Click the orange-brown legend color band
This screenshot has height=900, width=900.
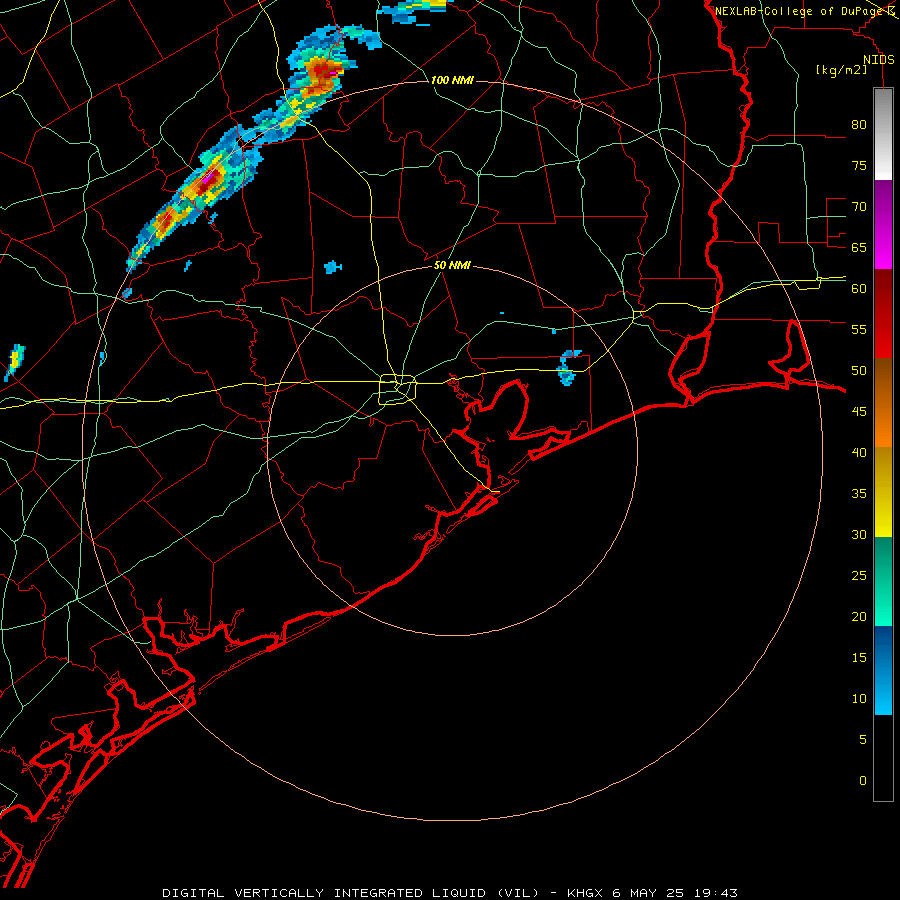point(883,402)
